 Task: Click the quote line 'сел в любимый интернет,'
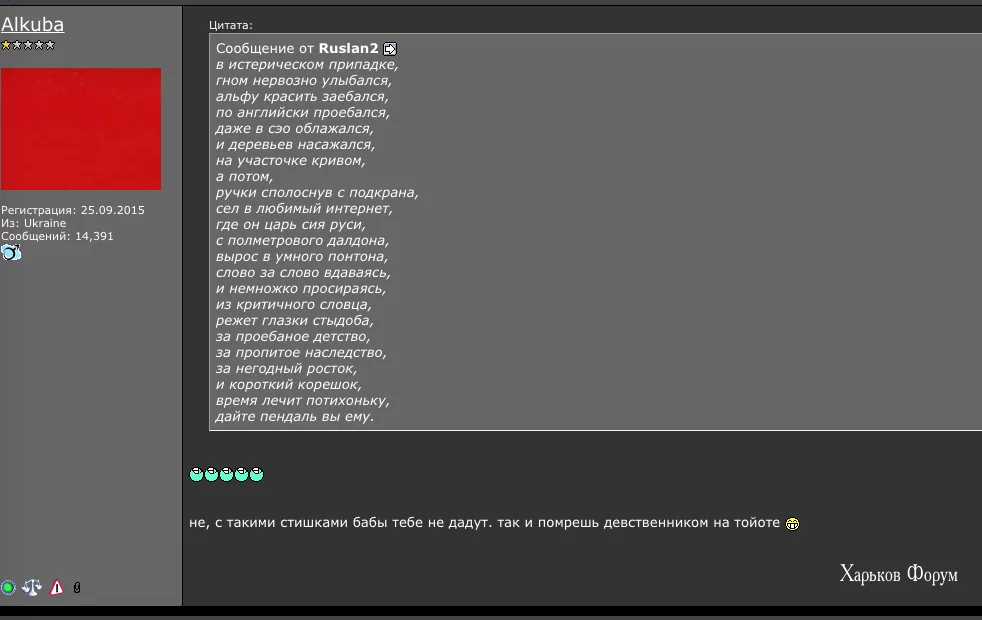(304, 209)
